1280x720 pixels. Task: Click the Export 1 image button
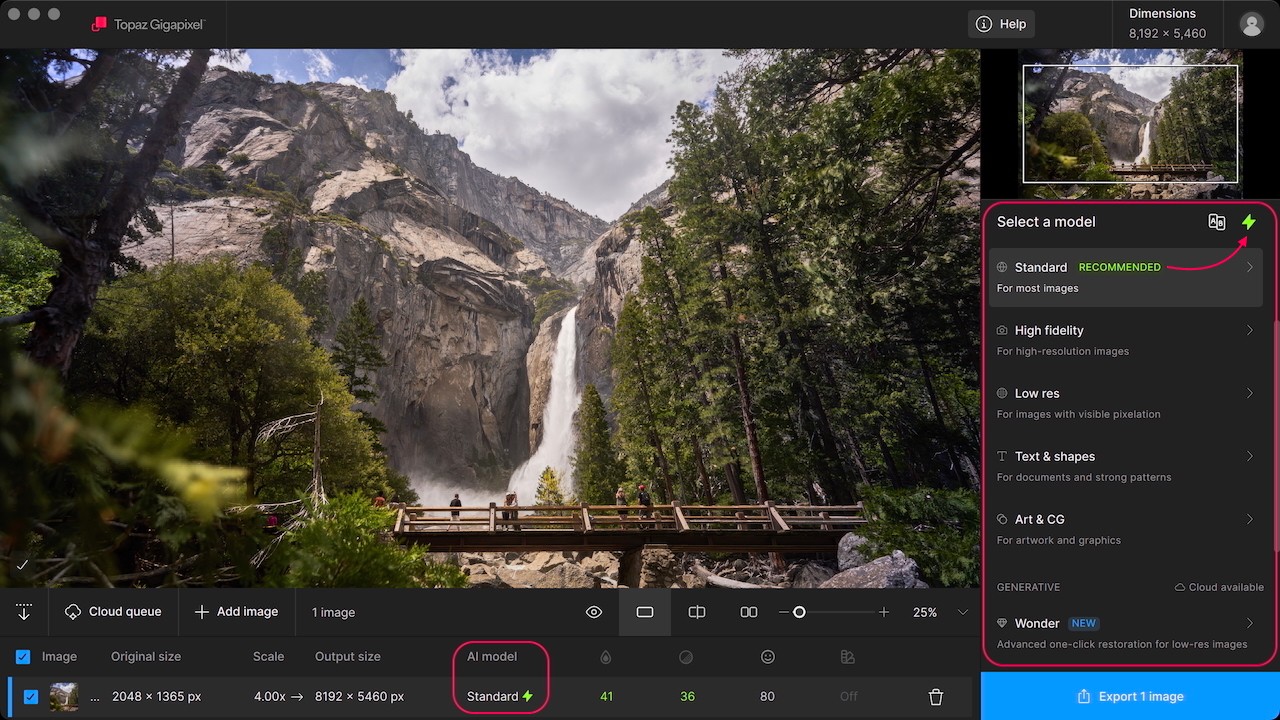(1130, 696)
